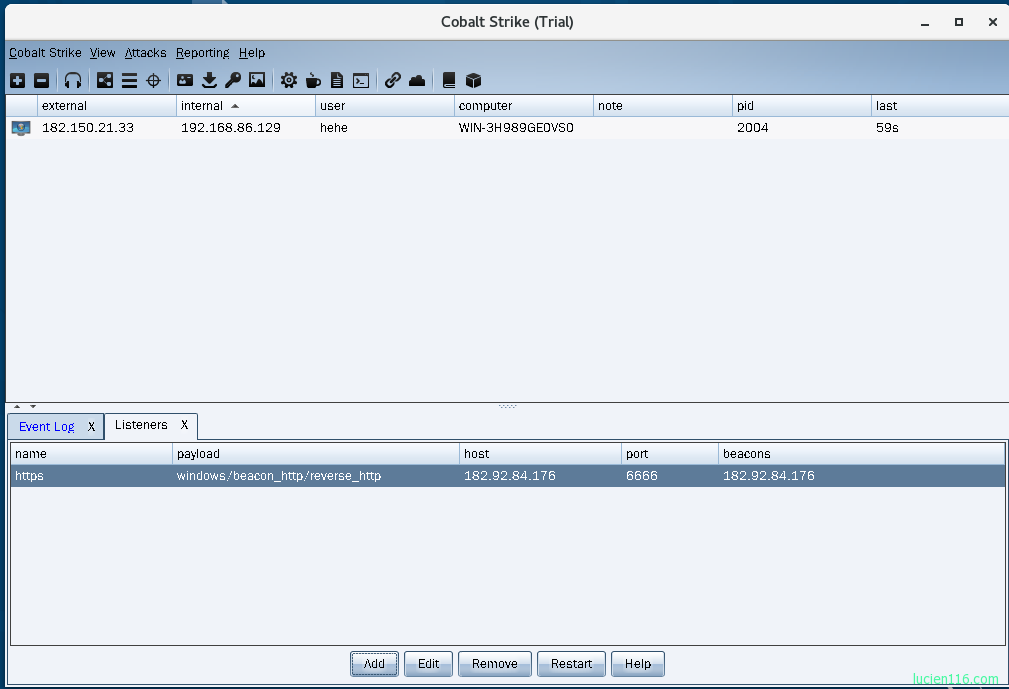Image resolution: width=1009 pixels, height=689 pixels.
Task: Open the Credentials card icon
Action: [x=185, y=80]
